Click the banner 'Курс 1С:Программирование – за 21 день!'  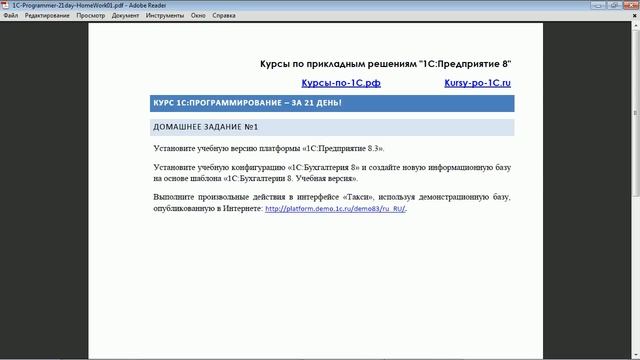(332, 103)
